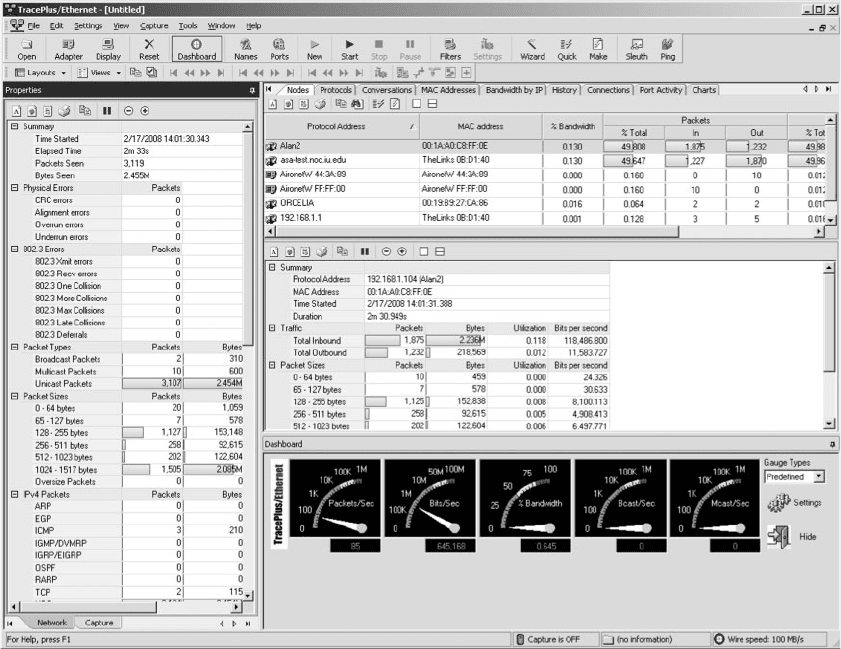Sort by Protocol Address column header
841x649 pixels.
pyautogui.click(x=342, y=127)
